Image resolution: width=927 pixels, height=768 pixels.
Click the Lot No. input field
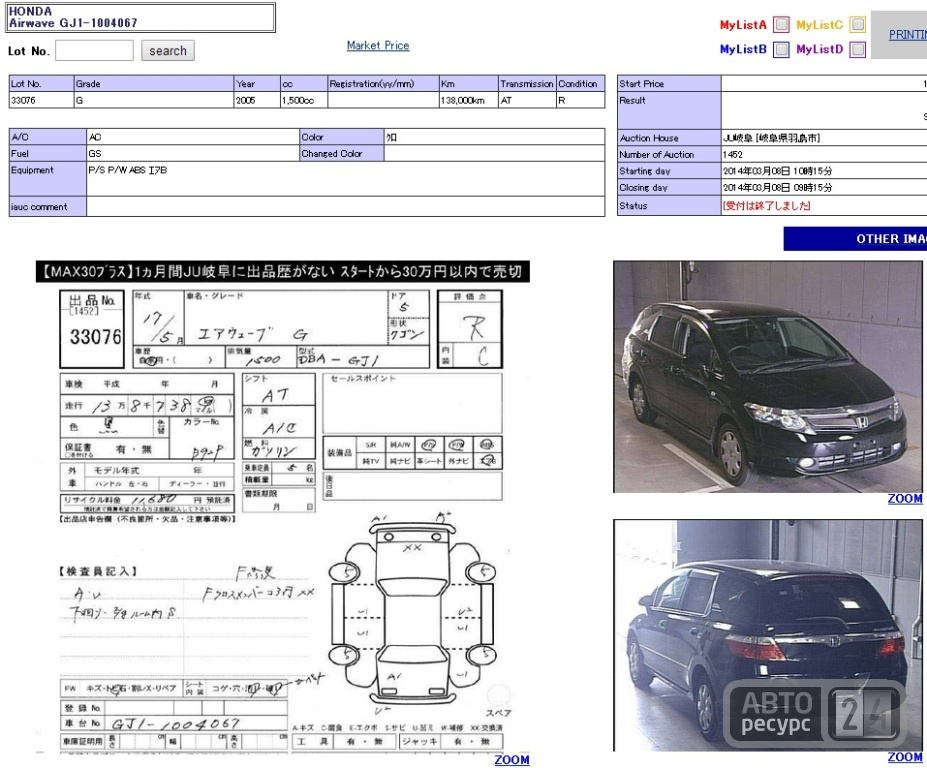(x=94, y=50)
